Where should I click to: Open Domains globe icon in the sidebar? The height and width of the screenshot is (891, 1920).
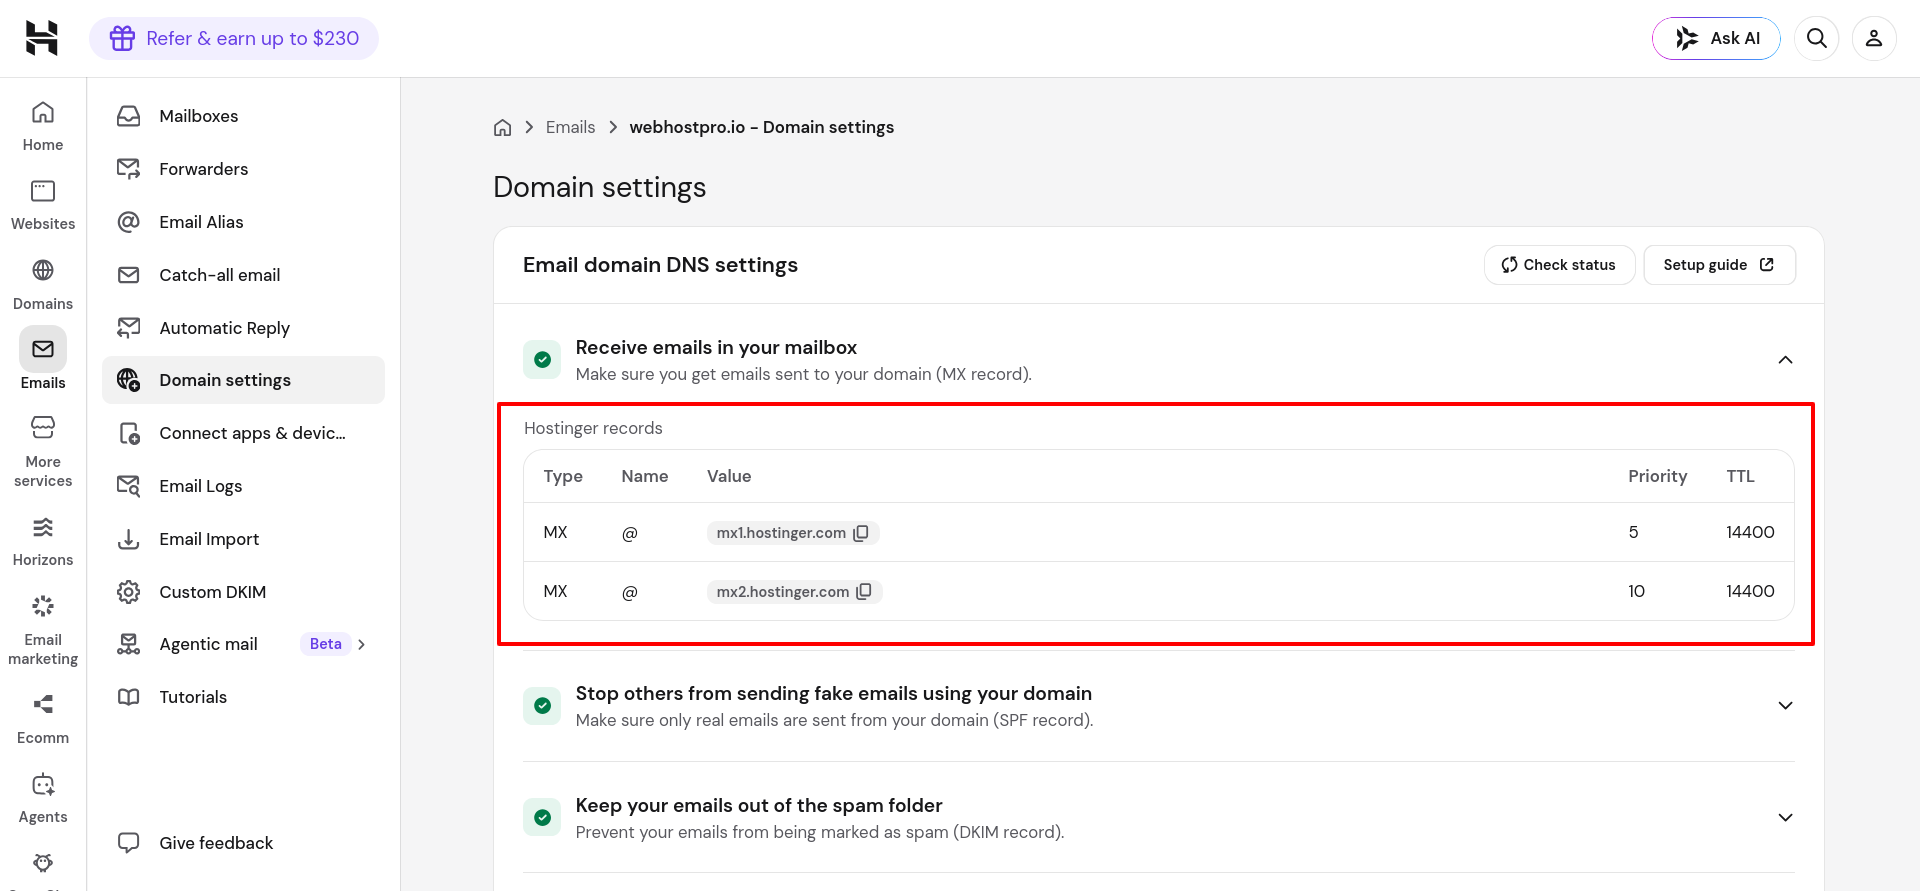coord(43,270)
